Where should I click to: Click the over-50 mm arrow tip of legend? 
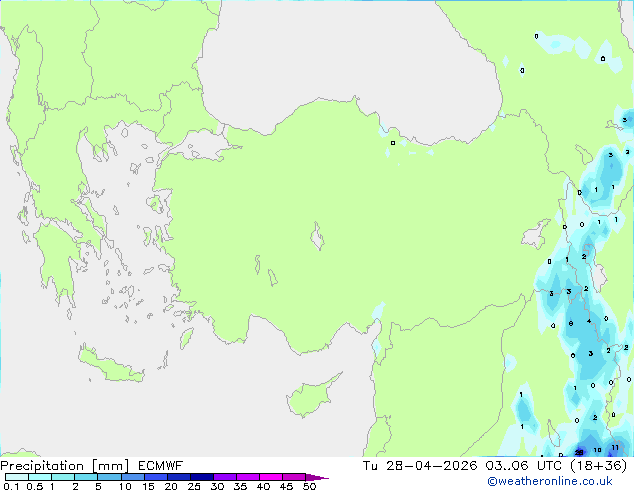pos(317,477)
